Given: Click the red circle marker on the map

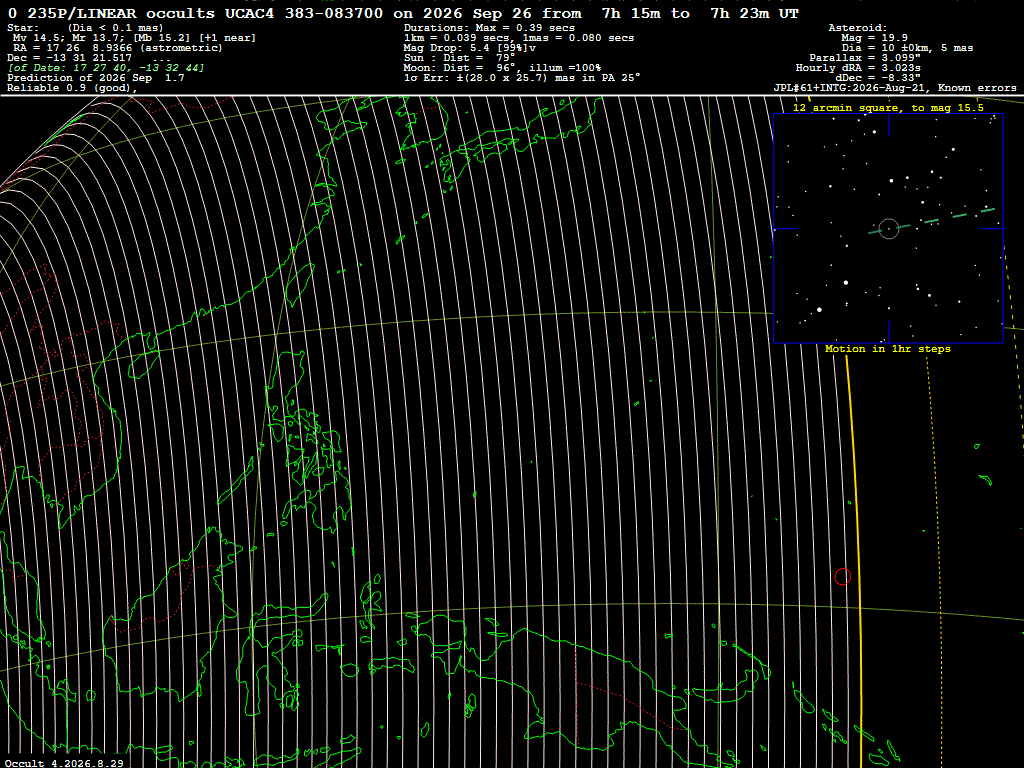Looking at the screenshot, I should [842, 577].
